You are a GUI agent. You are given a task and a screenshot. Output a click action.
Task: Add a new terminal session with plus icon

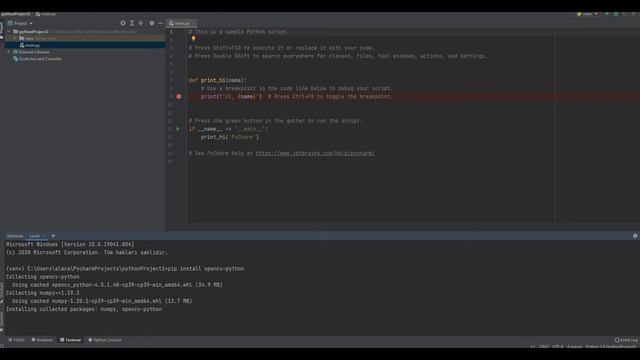53,236
